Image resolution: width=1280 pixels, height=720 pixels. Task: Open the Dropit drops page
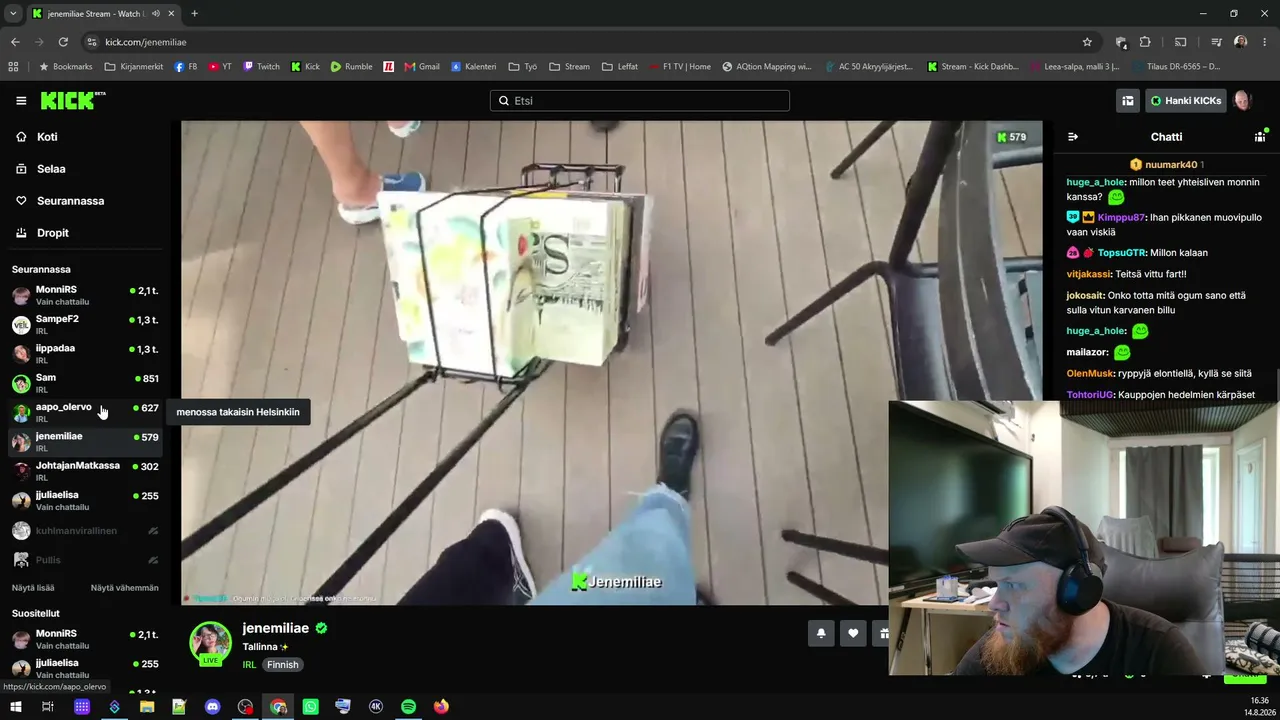click(53, 233)
